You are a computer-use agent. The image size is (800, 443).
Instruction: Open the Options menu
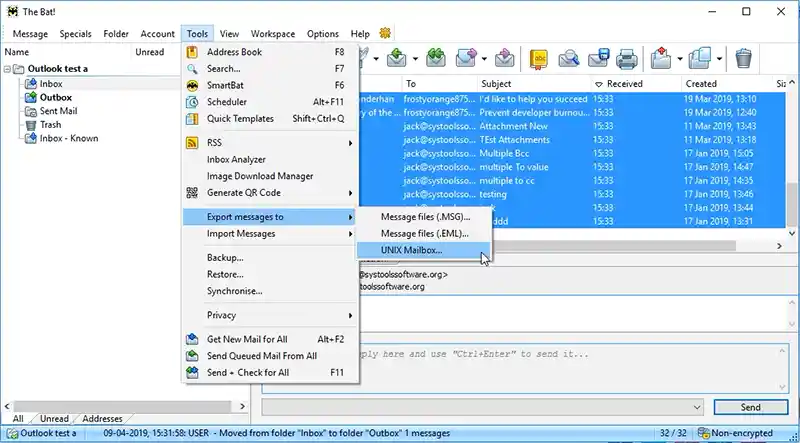coord(322,34)
